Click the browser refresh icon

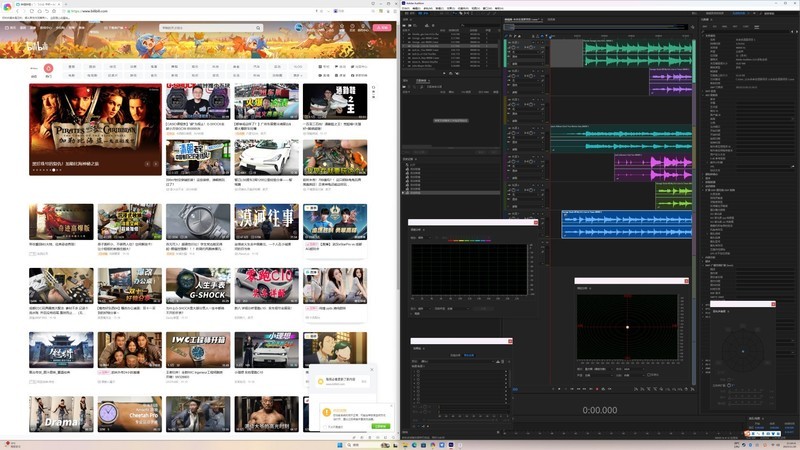point(31,12)
